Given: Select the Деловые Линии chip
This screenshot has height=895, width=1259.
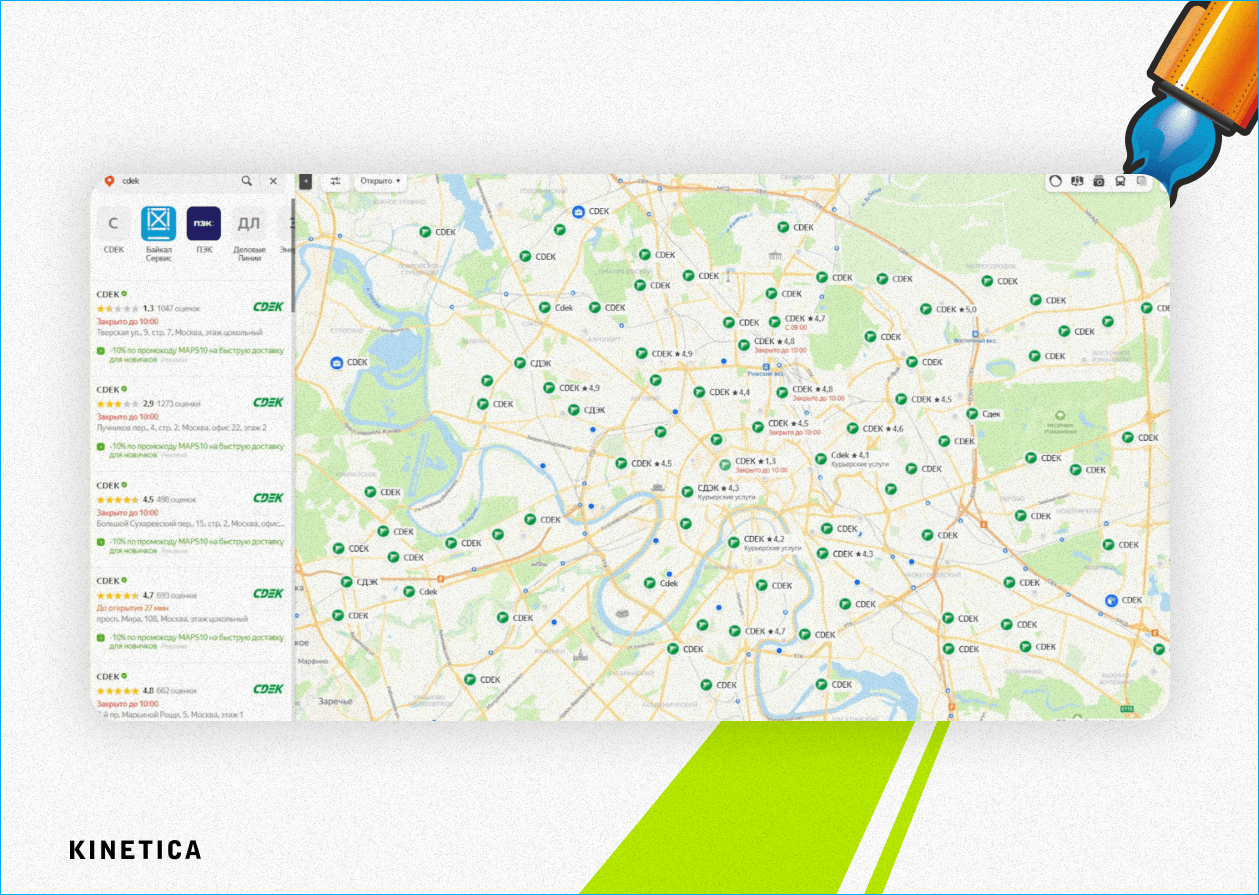Looking at the screenshot, I should tap(249, 234).
